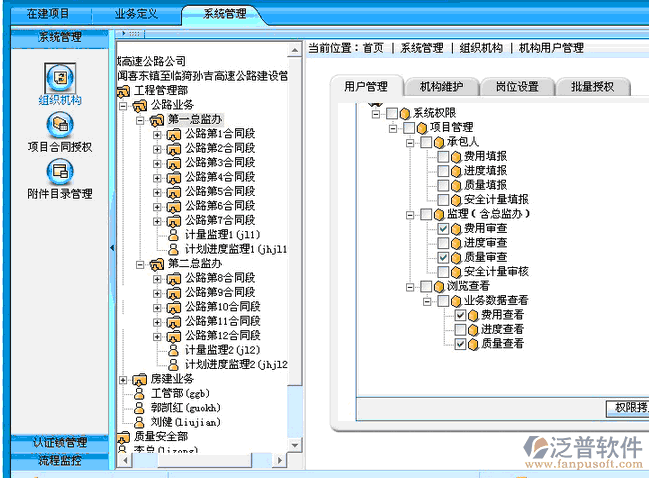
Task: Switch to the 业务定义 top tab
Action: click(136, 14)
